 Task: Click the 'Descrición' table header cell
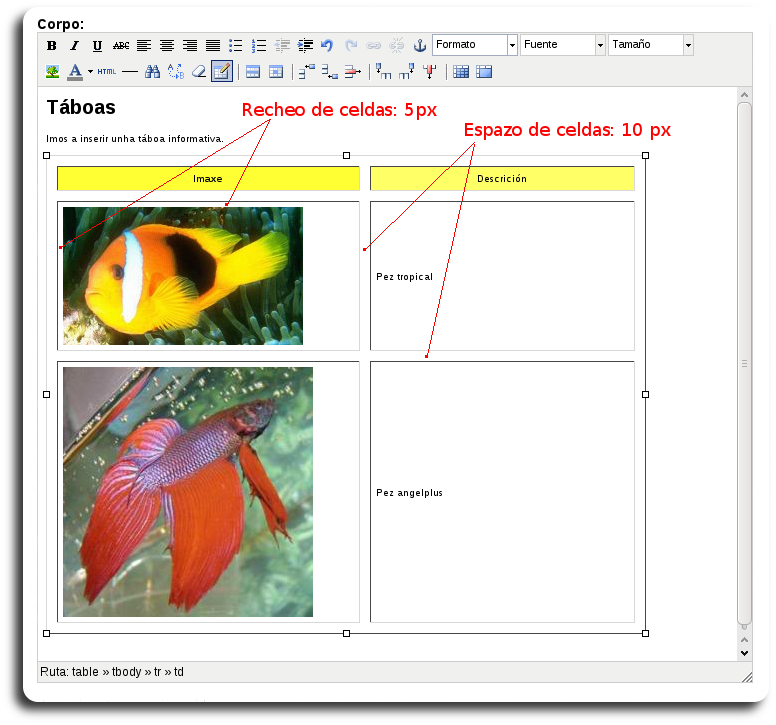click(502, 179)
